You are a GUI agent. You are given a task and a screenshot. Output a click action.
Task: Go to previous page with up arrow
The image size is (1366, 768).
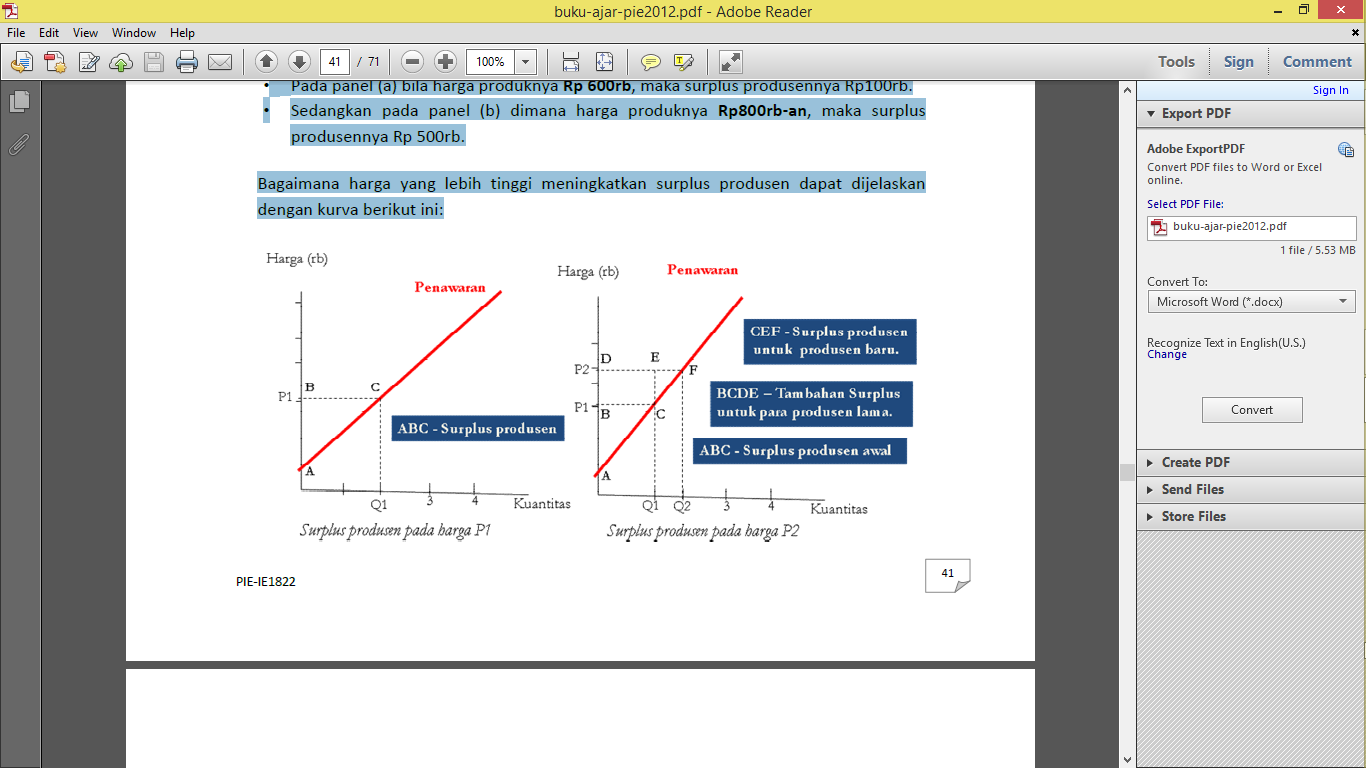266,62
